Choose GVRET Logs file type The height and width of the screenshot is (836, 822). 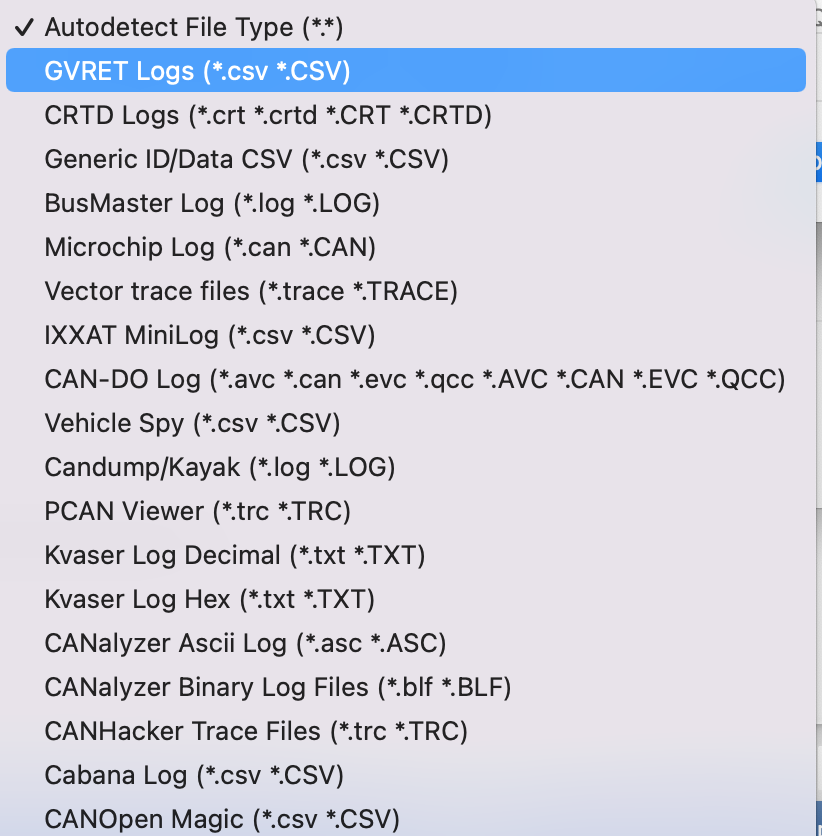pyautogui.click(x=198, y=71)
